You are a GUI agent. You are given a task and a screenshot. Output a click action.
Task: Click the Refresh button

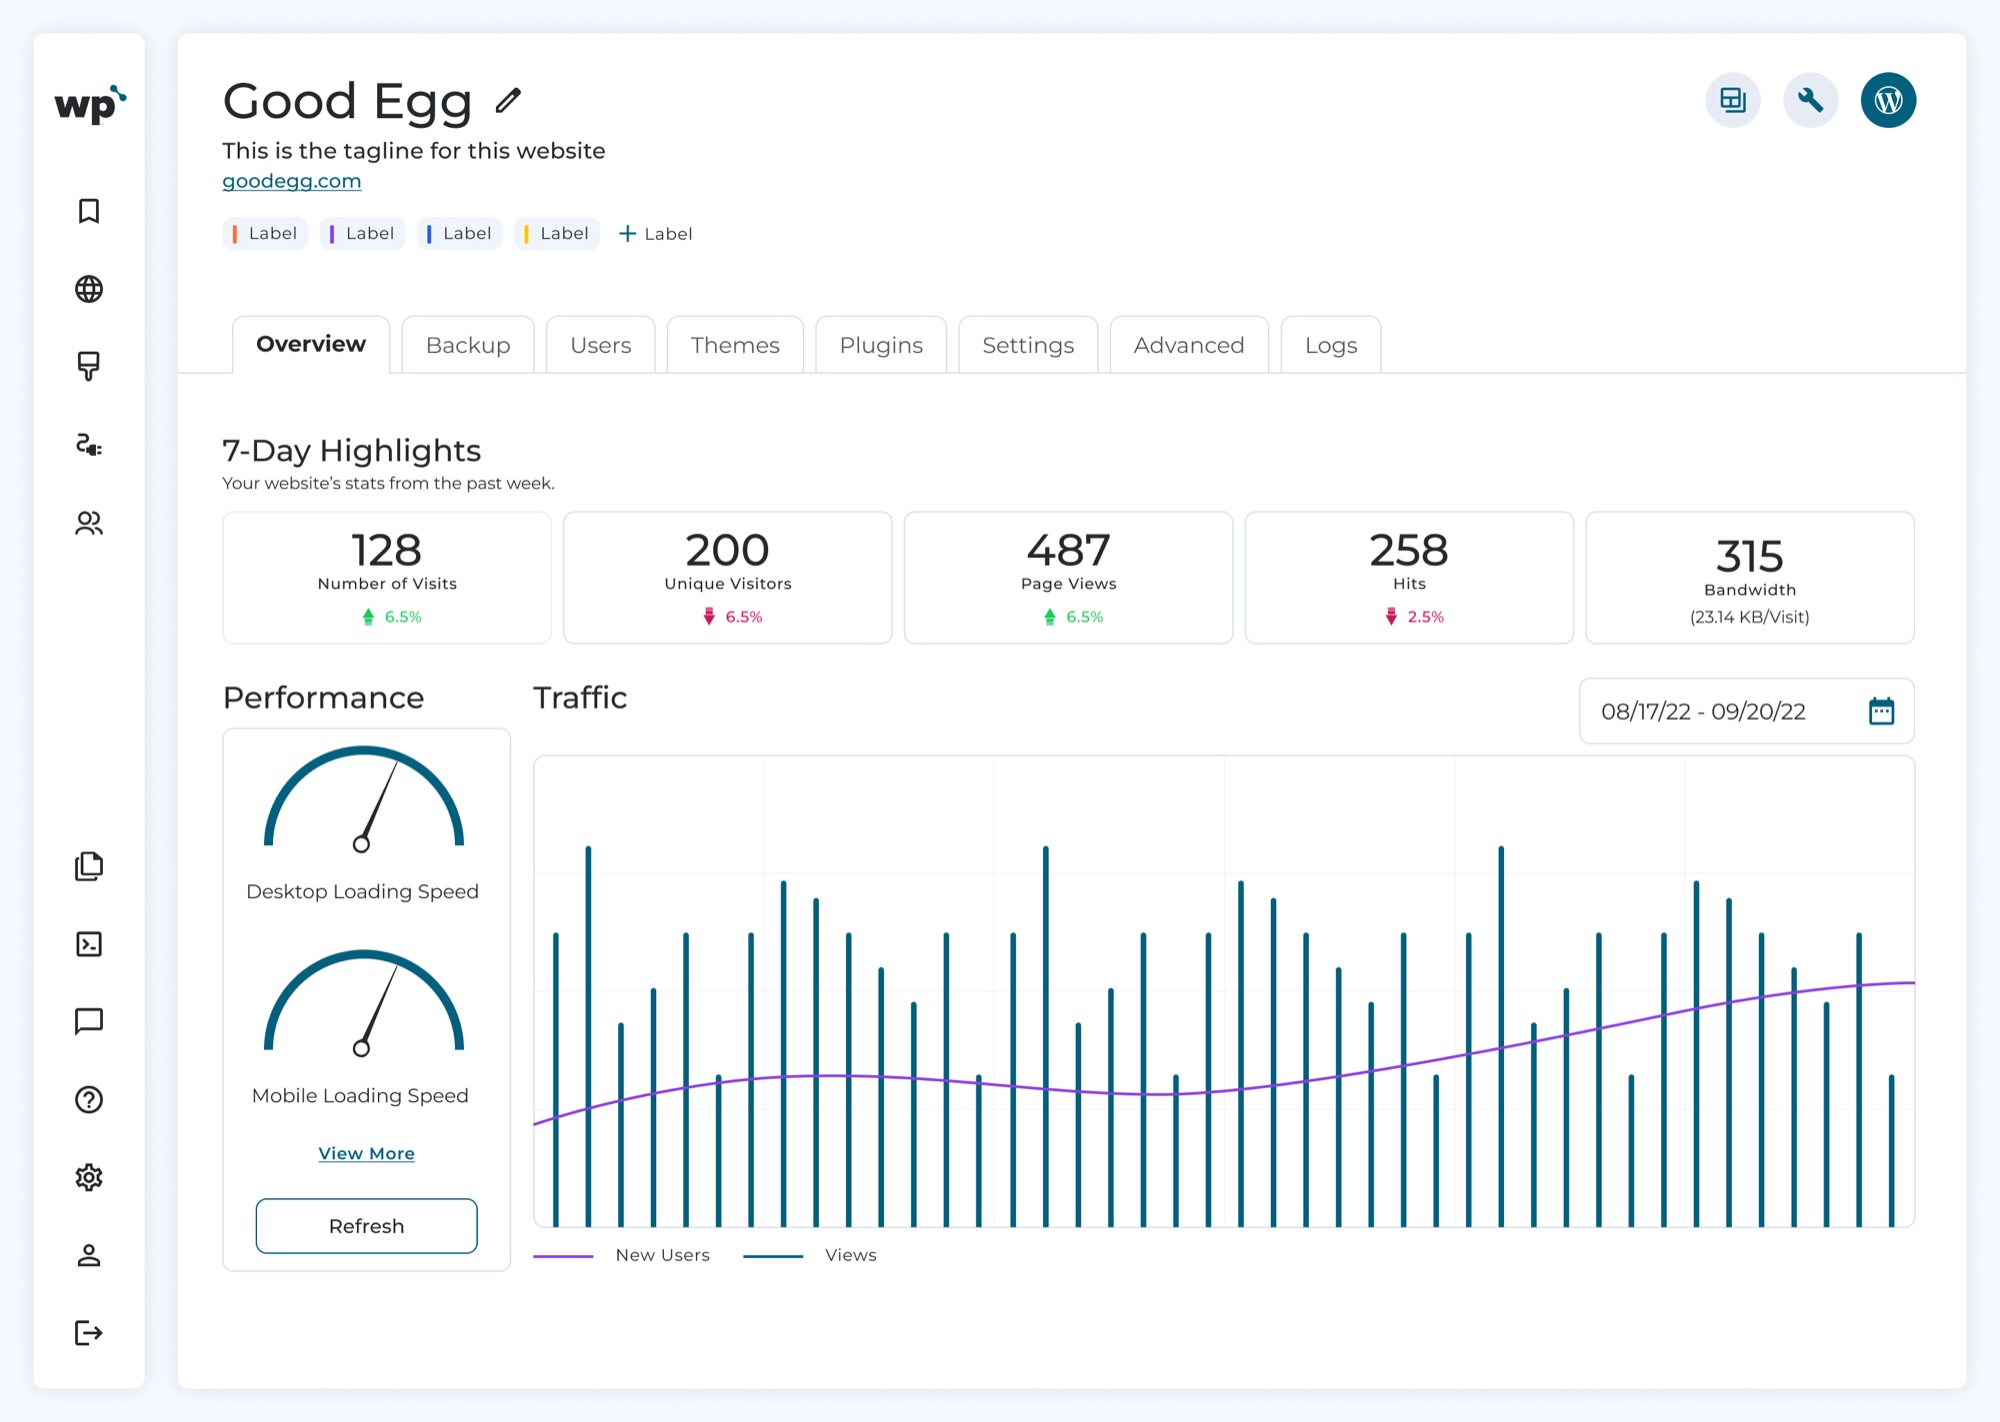coord(367,1226)
